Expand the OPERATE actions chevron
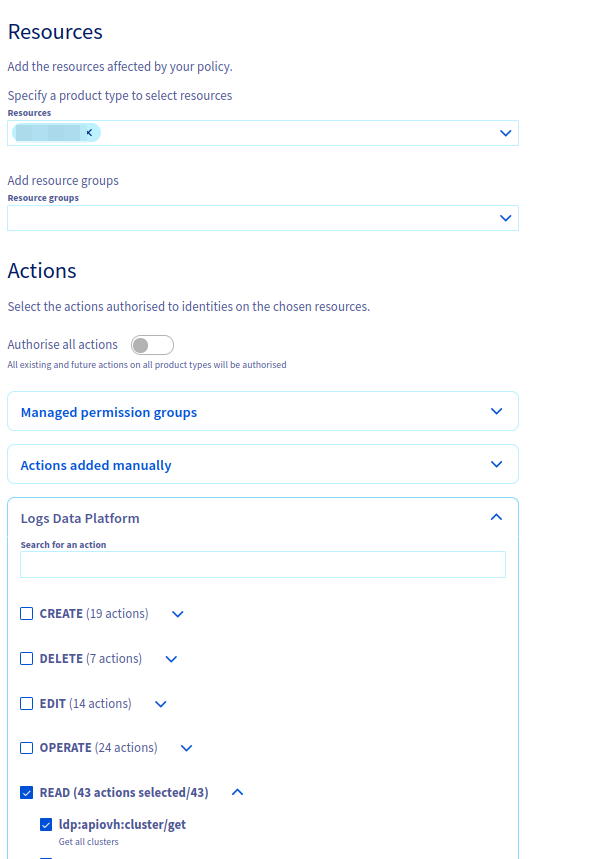The height and width of the screenshot is (859, 595). pyautogui.click(x=186, y=747)
